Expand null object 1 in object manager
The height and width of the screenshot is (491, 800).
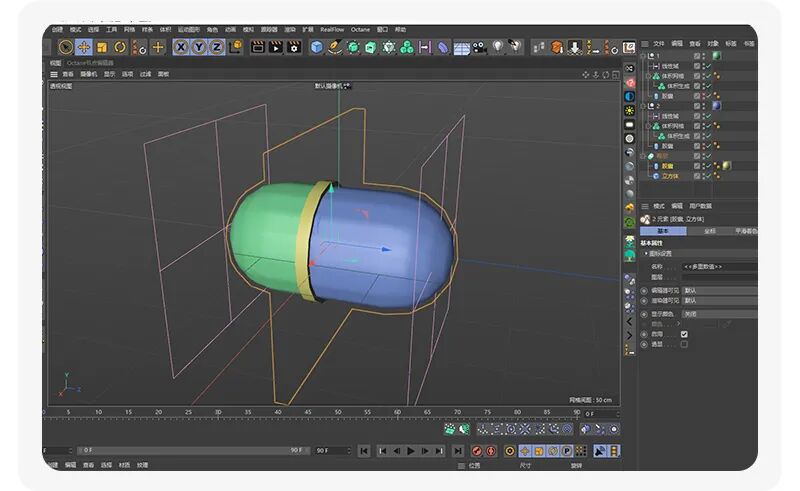click(643, 56)
